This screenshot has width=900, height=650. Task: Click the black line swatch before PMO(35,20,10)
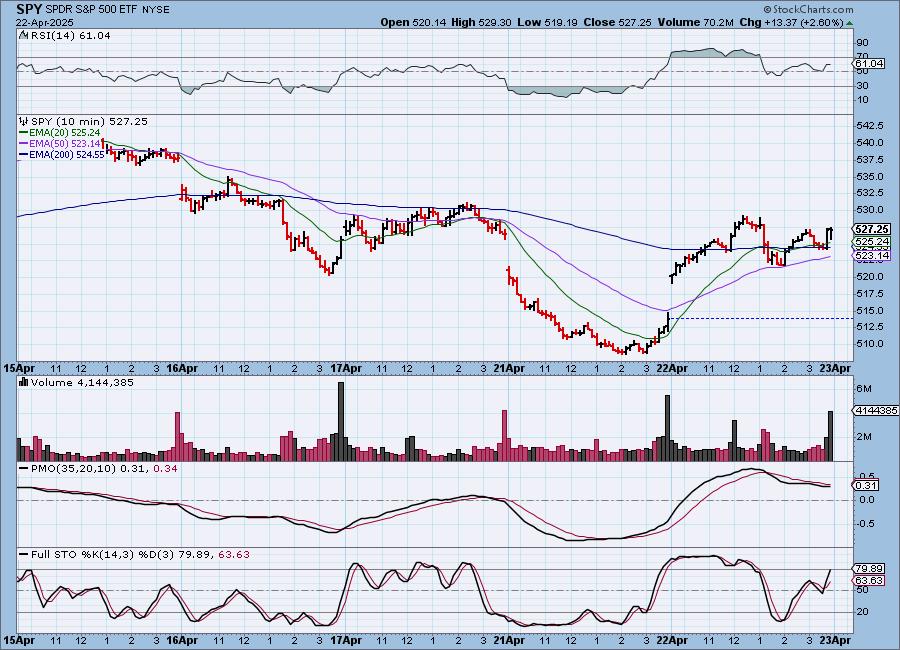click(x=24, y=469)
